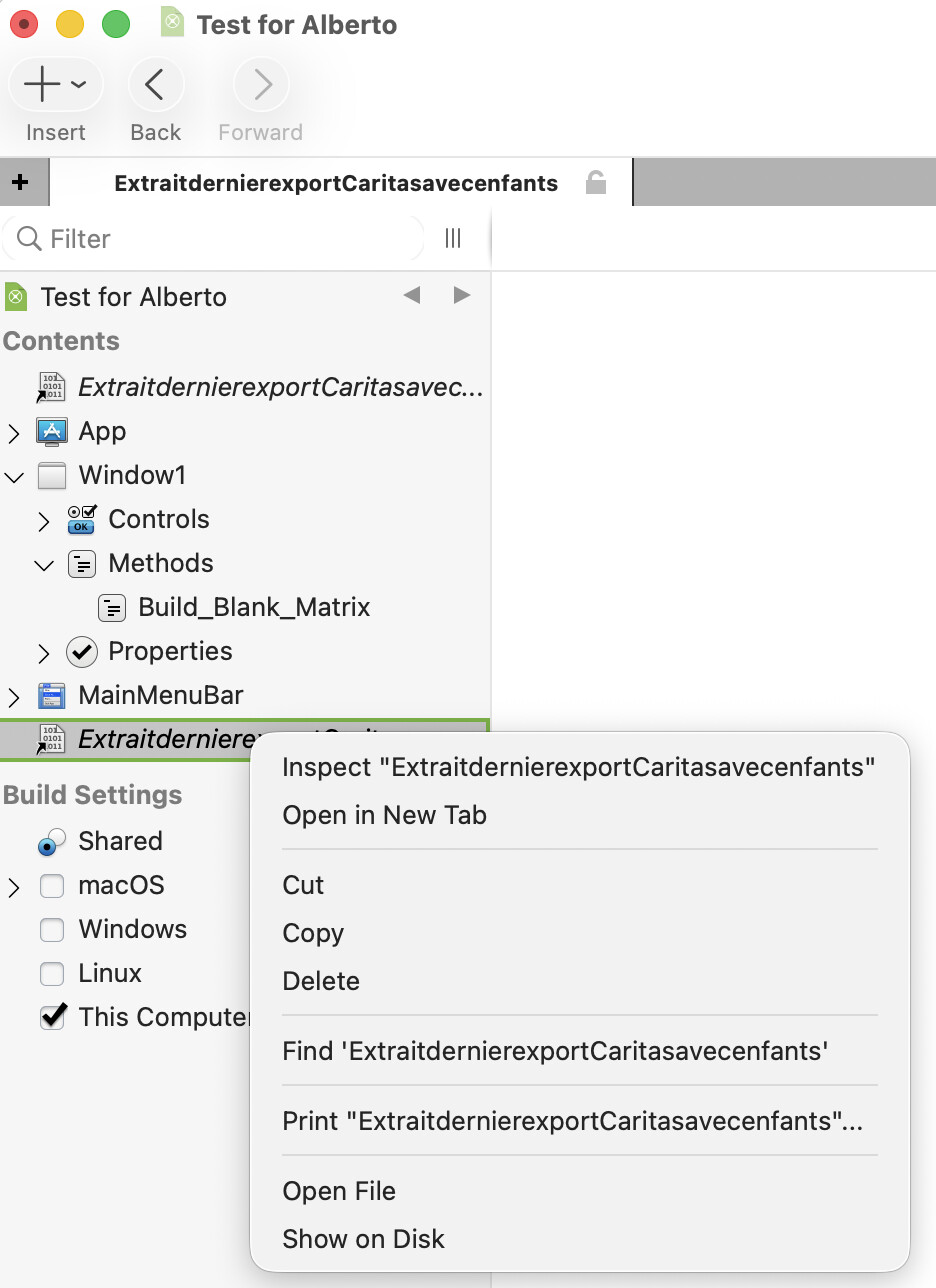936x1288 pixels.
Task: Click the lock icon on the tab
Action: [x=596, y=182]
